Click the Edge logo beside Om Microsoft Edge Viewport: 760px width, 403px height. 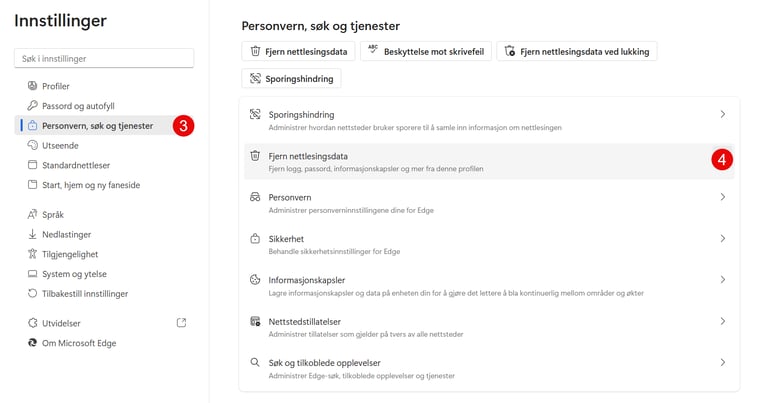(x=33, y=343)
